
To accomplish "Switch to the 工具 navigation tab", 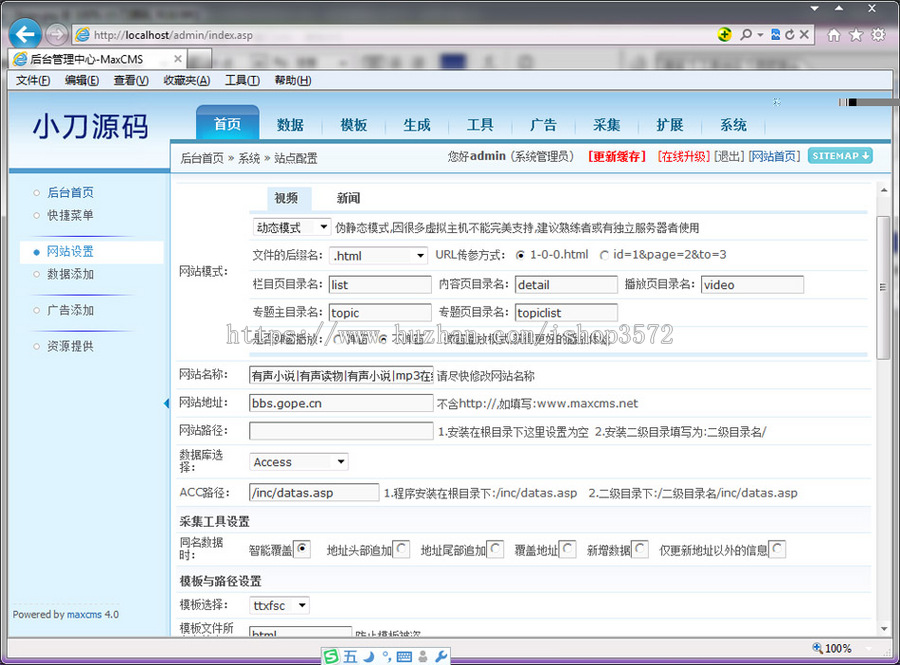I will click(x=480, y=125).
